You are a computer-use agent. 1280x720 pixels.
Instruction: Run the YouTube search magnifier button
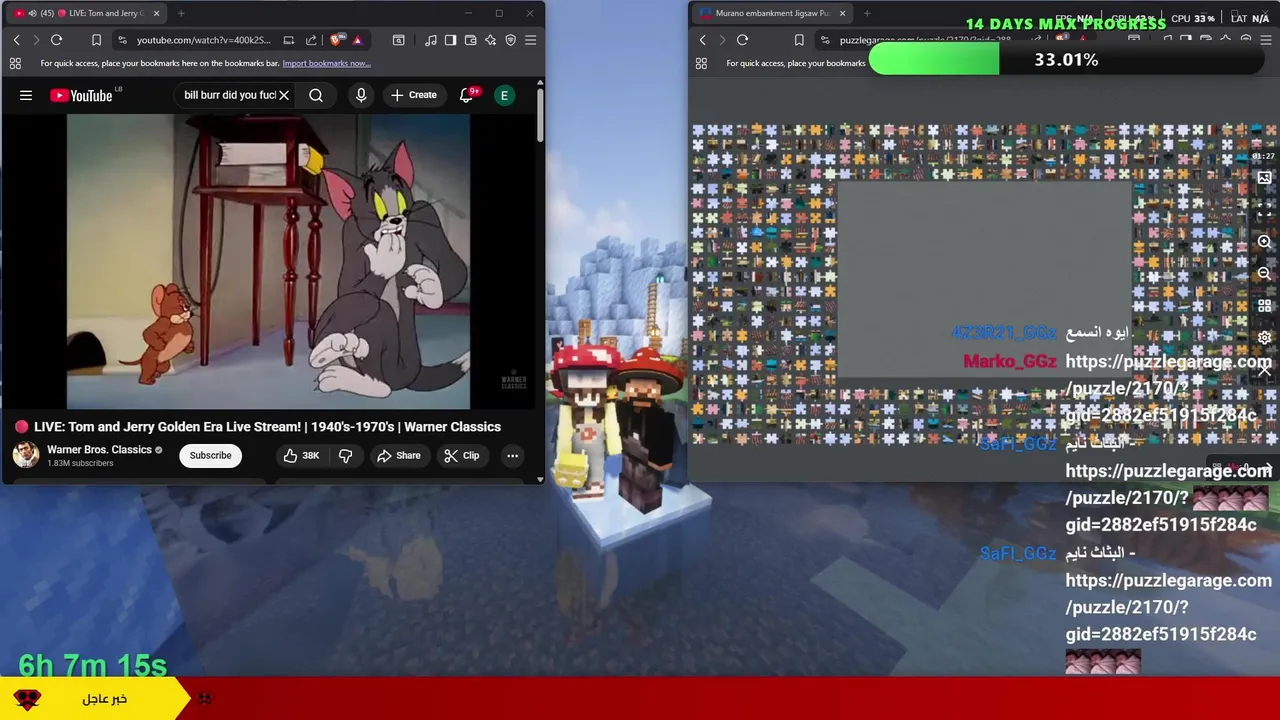point(316,95)
